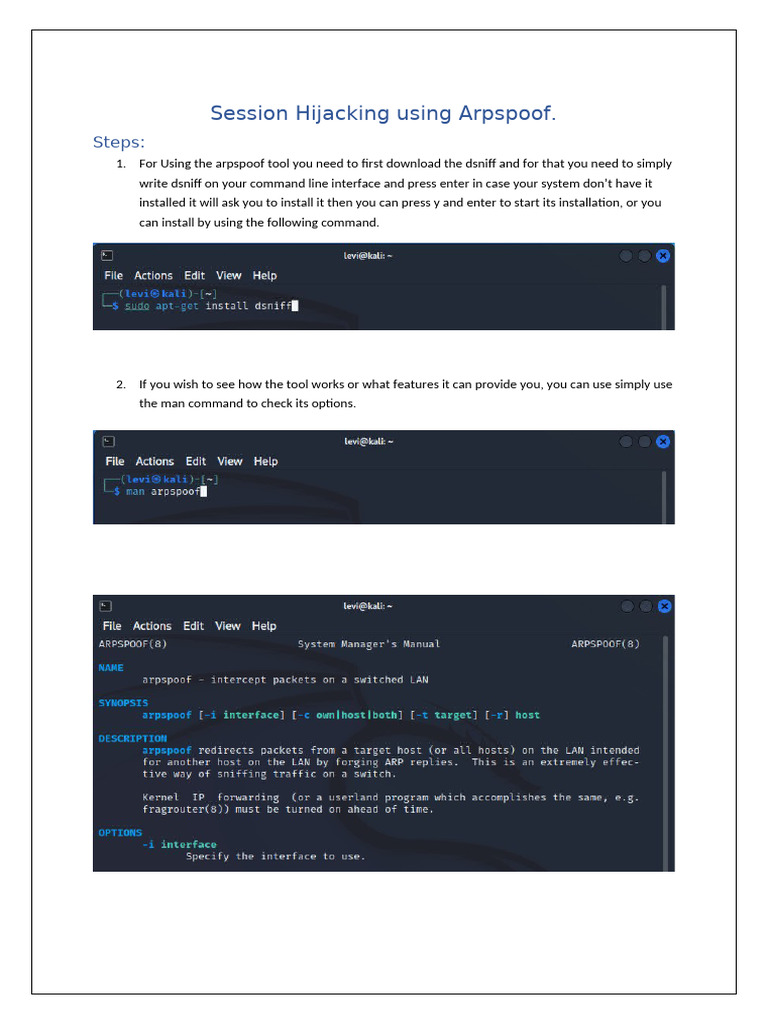Open View menu in the 'man arpspoof' terminal
Viewport: 768px width, 1024px height.
(230, 462)
